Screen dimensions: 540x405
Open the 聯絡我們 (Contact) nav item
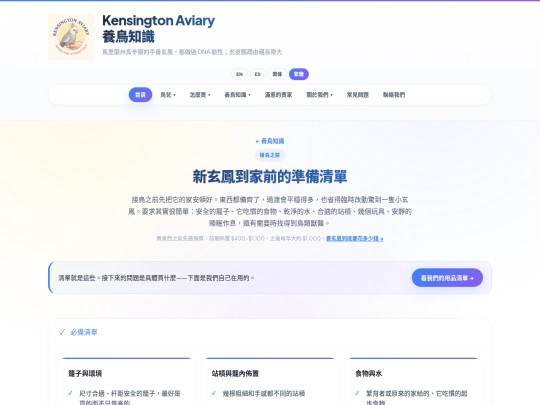click(394, 95)
